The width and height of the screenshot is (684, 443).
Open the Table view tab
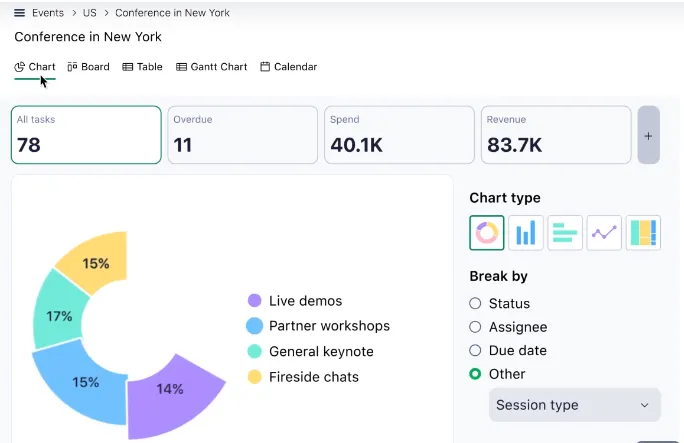click(142, 67)
